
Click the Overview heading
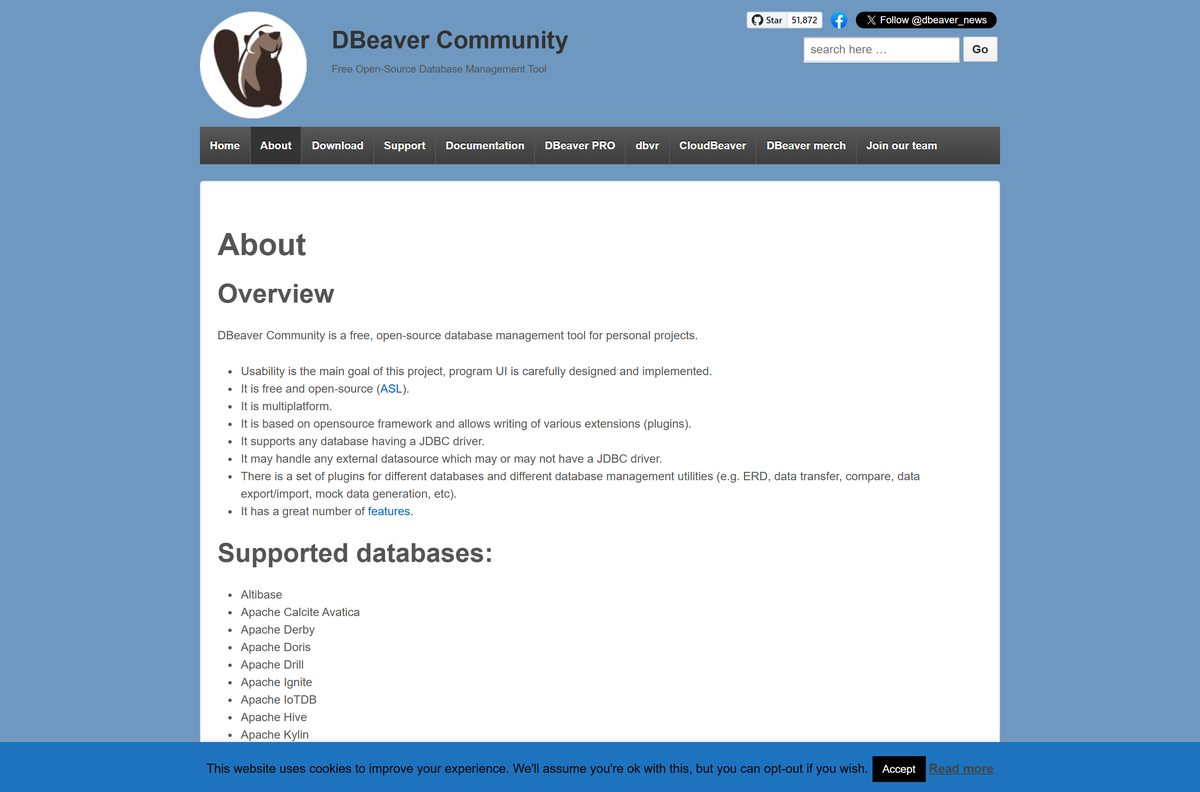point(276,294)
